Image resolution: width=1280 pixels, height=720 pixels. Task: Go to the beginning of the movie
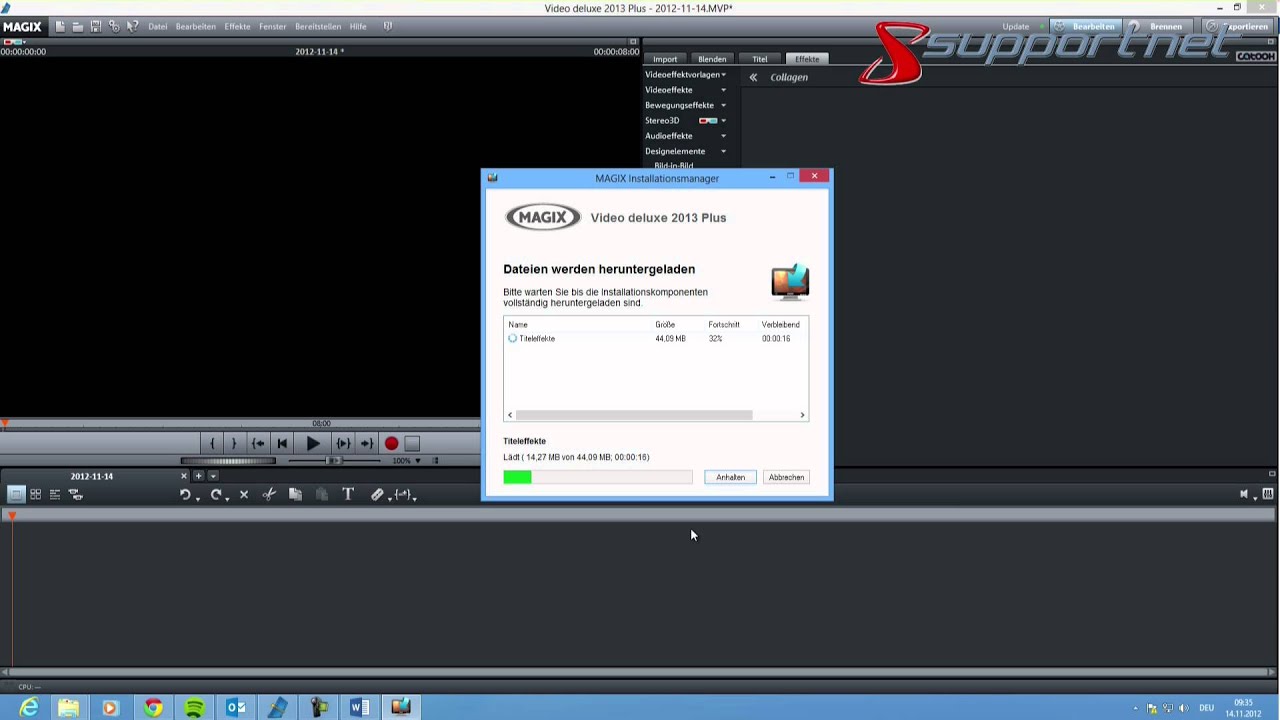pyautogui.click(x=282, y=444)
